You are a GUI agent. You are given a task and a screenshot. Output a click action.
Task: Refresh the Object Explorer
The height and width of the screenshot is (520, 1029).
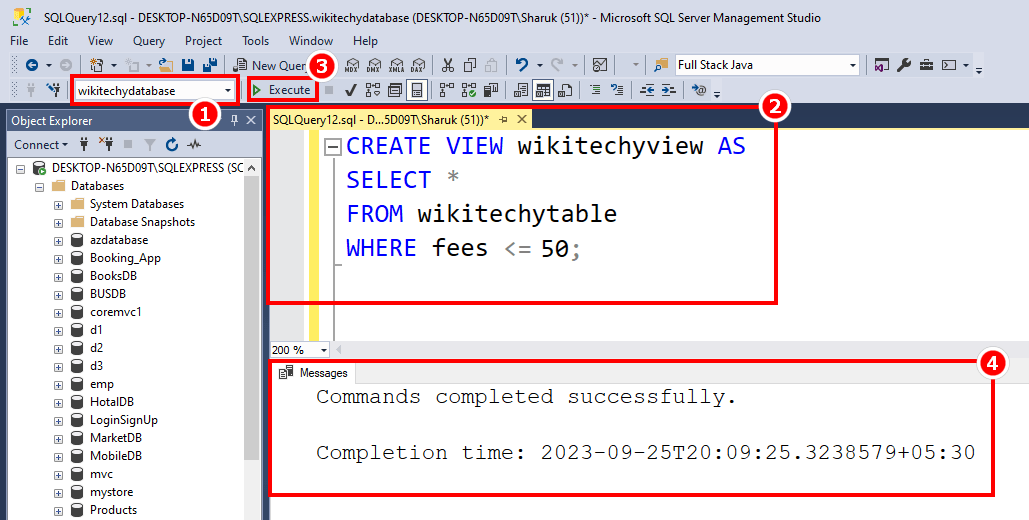[x=172, y=144]
